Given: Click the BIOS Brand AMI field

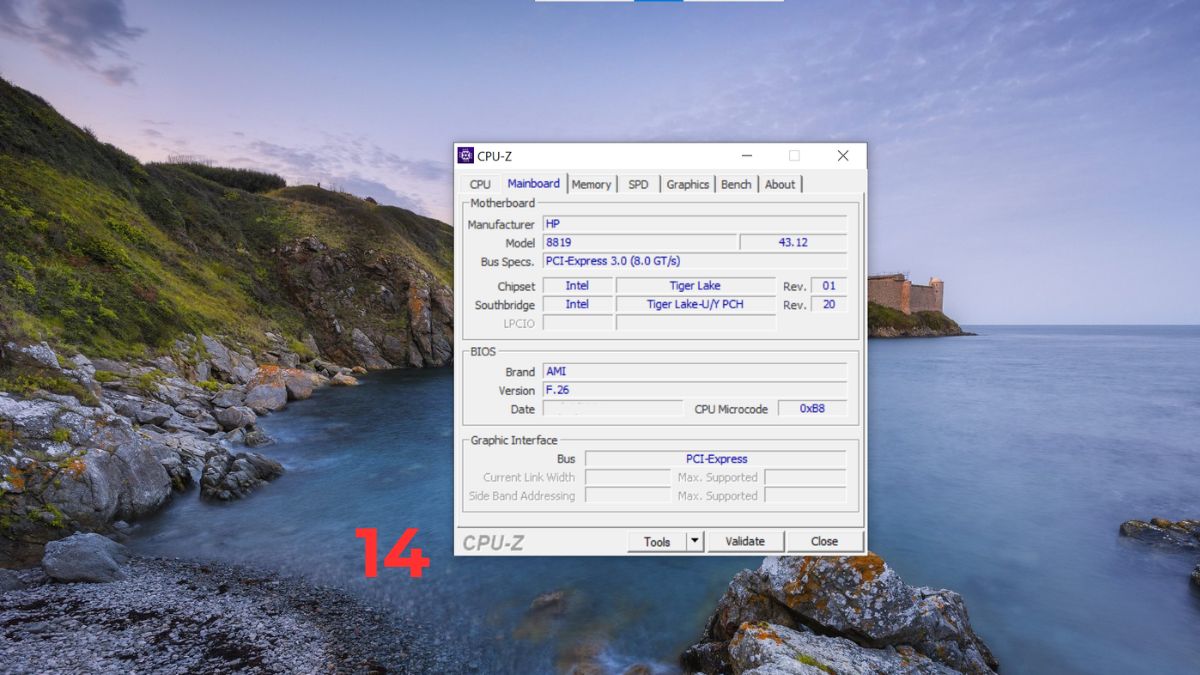Looking at the screenshot, I should pos(694,371).
